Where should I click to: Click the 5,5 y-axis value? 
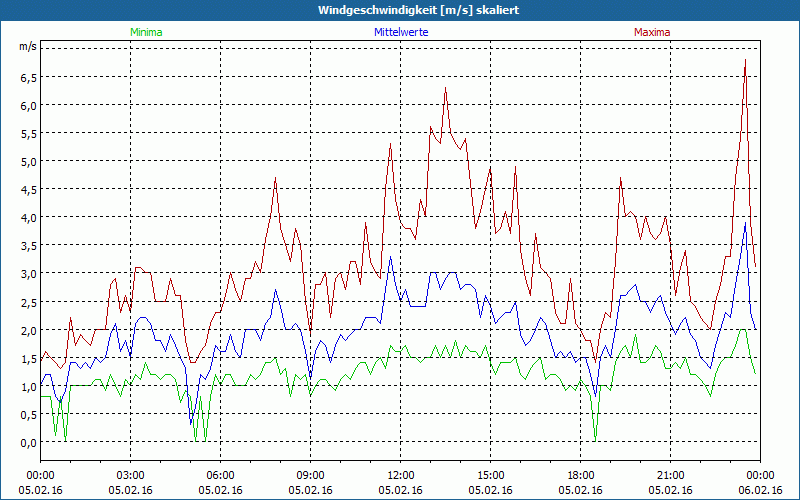point(28,133)
